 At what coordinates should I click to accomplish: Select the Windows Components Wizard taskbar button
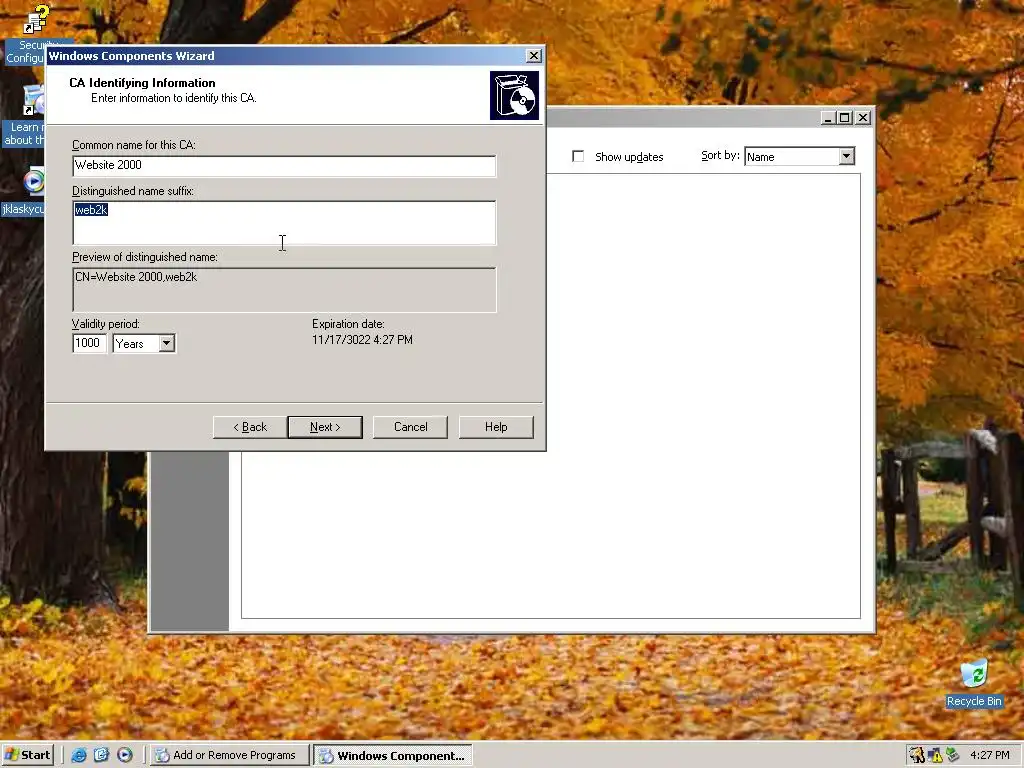(x=392, y=755)
